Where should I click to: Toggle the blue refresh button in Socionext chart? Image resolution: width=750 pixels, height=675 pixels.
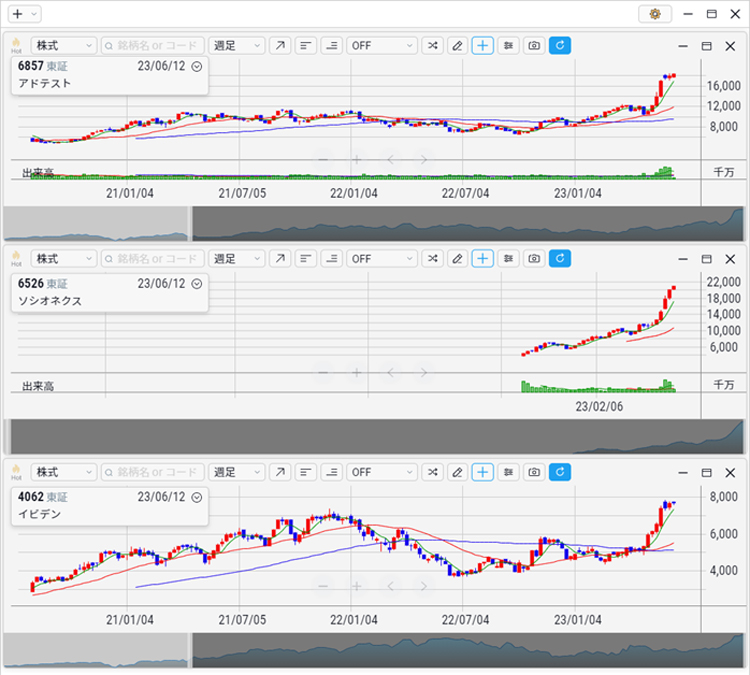(x=560, y=259)
